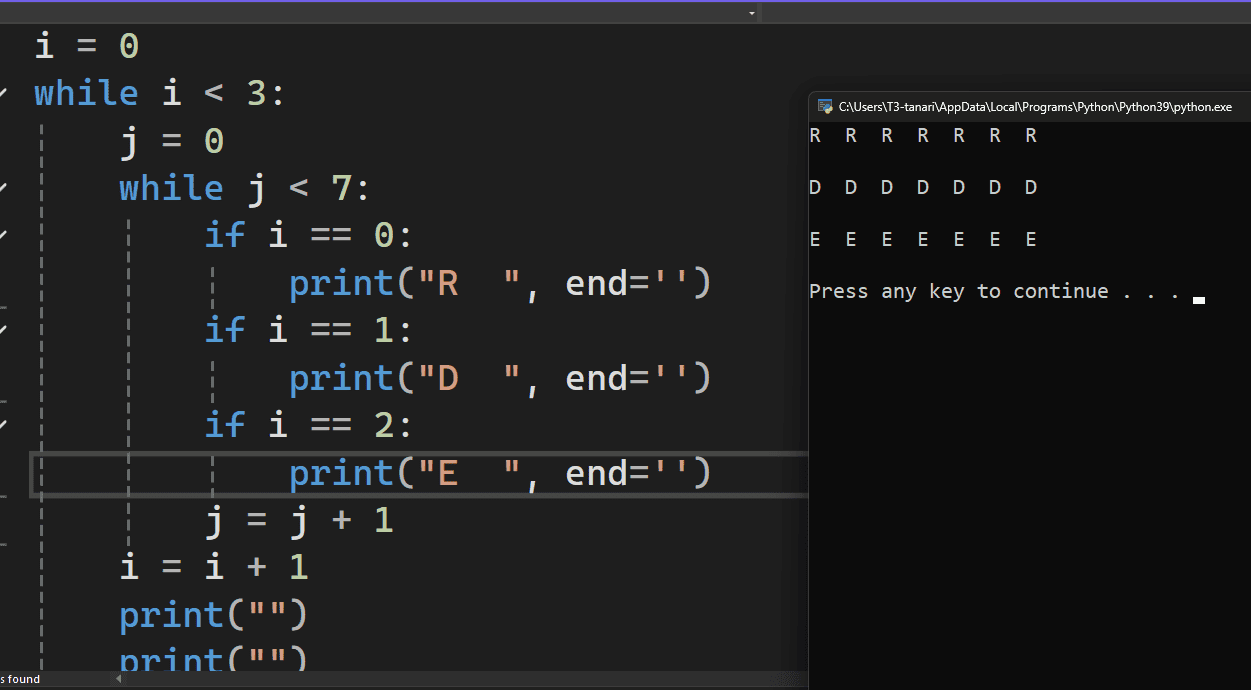
Task: Click the first row of R output in console
Action: coord(920,135)
